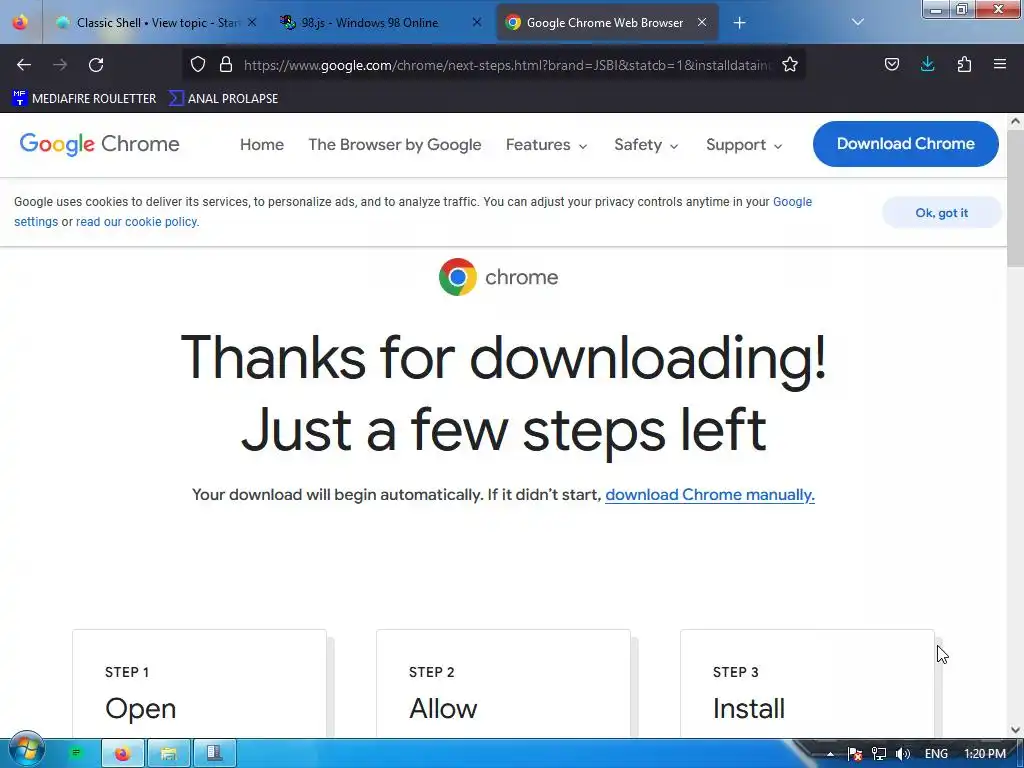Switch to Firefox in the taskbar

point(123,754)
